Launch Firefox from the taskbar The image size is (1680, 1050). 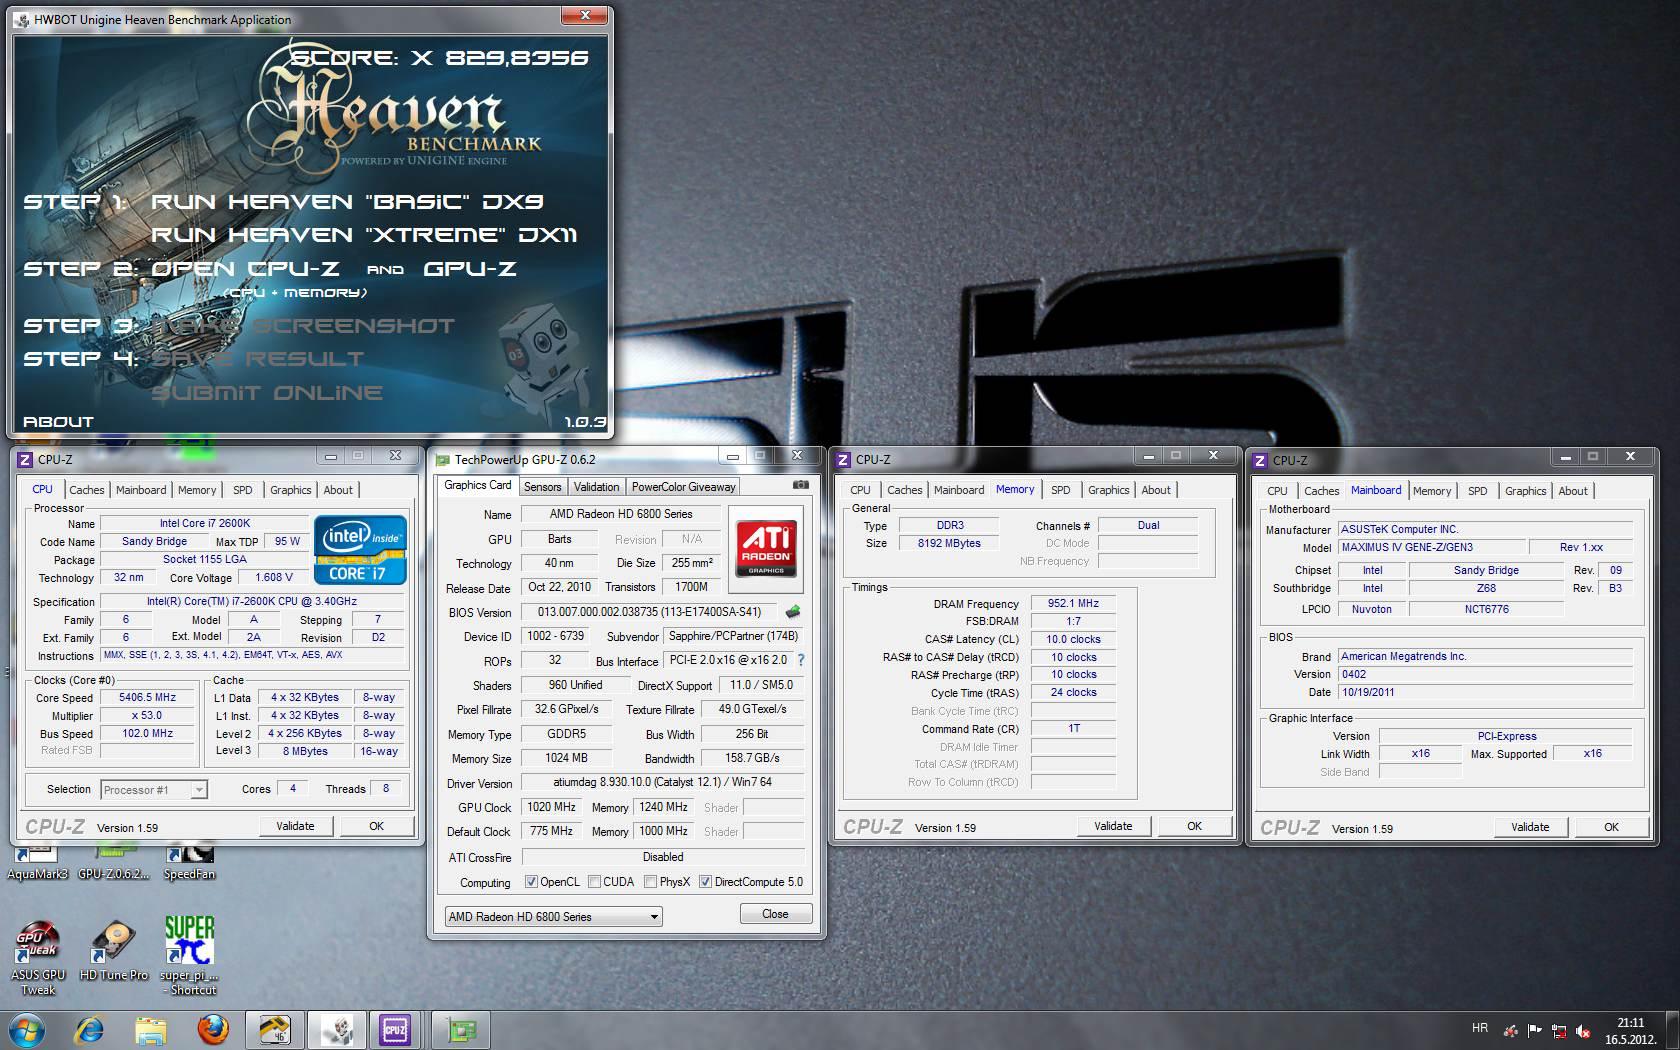pos(212,1029)
